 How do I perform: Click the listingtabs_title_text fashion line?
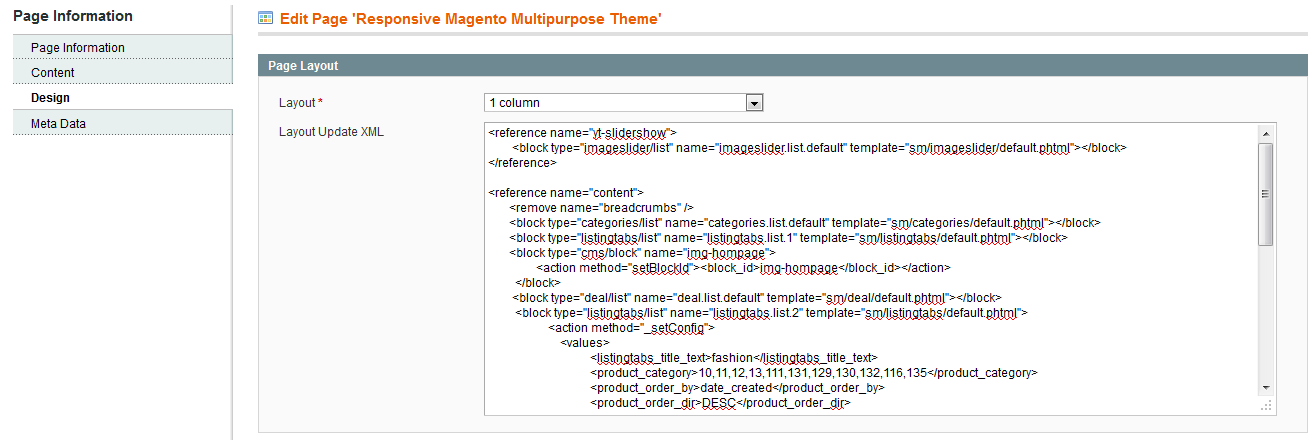click(733, 357)
